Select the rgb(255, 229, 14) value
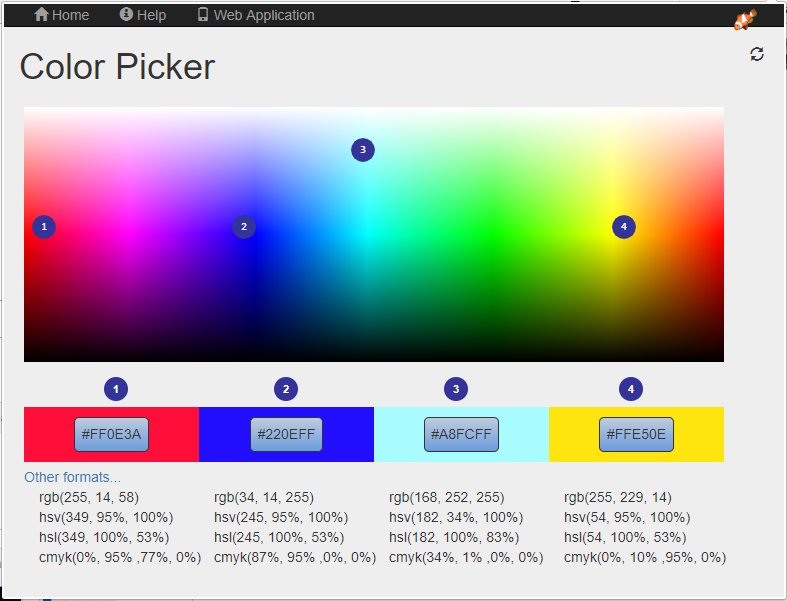 click(618, 497)
